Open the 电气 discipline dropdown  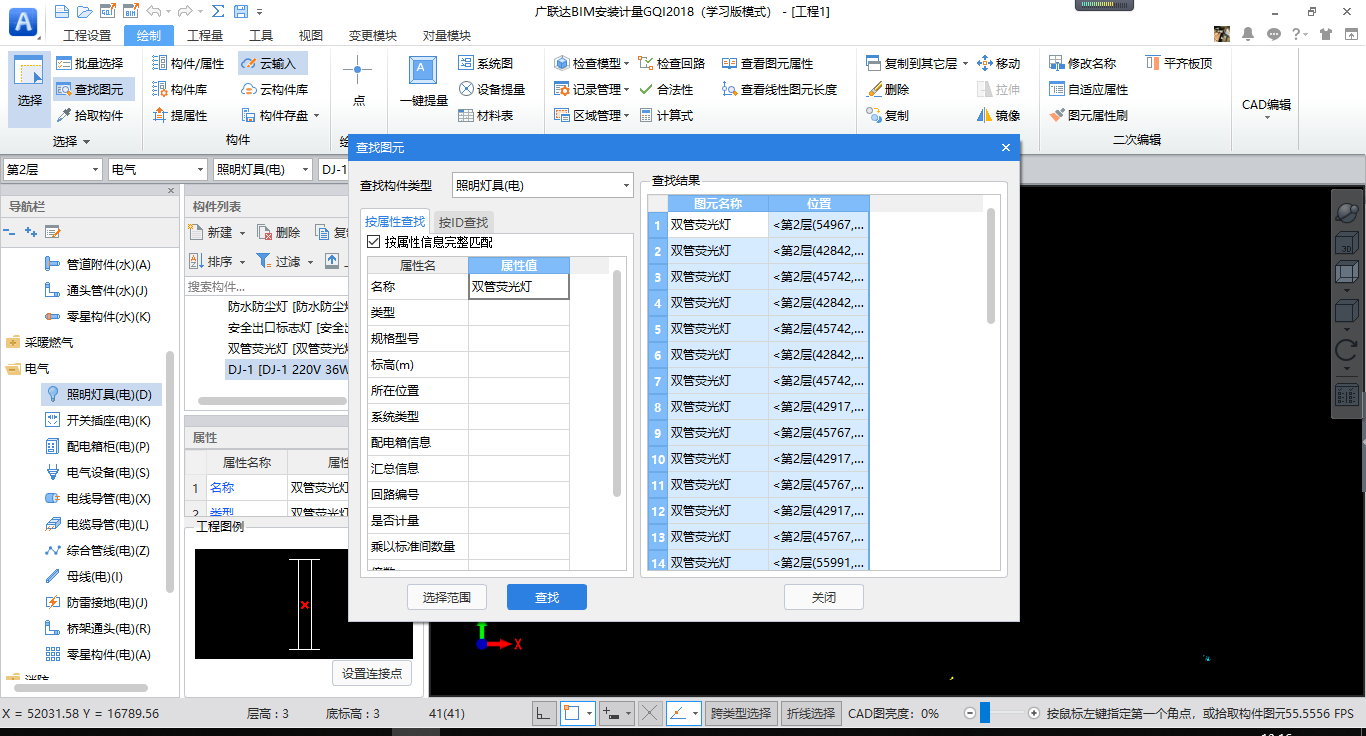coord(158,170)
